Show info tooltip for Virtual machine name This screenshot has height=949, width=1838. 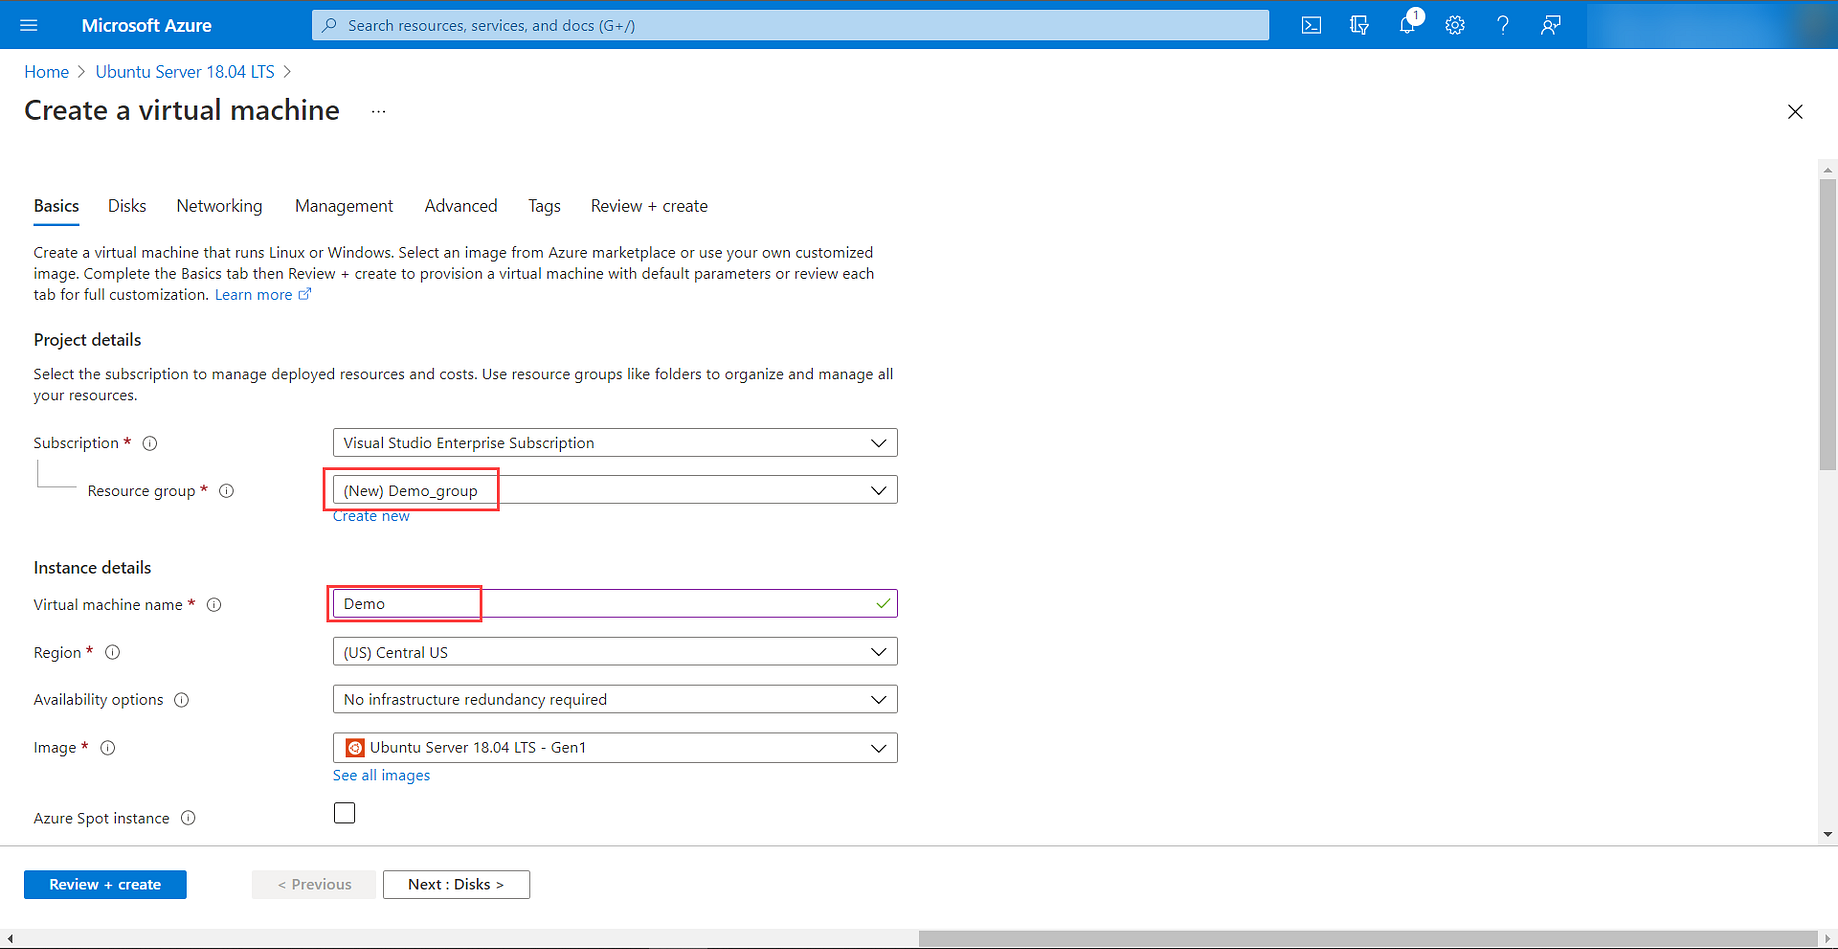214,605
